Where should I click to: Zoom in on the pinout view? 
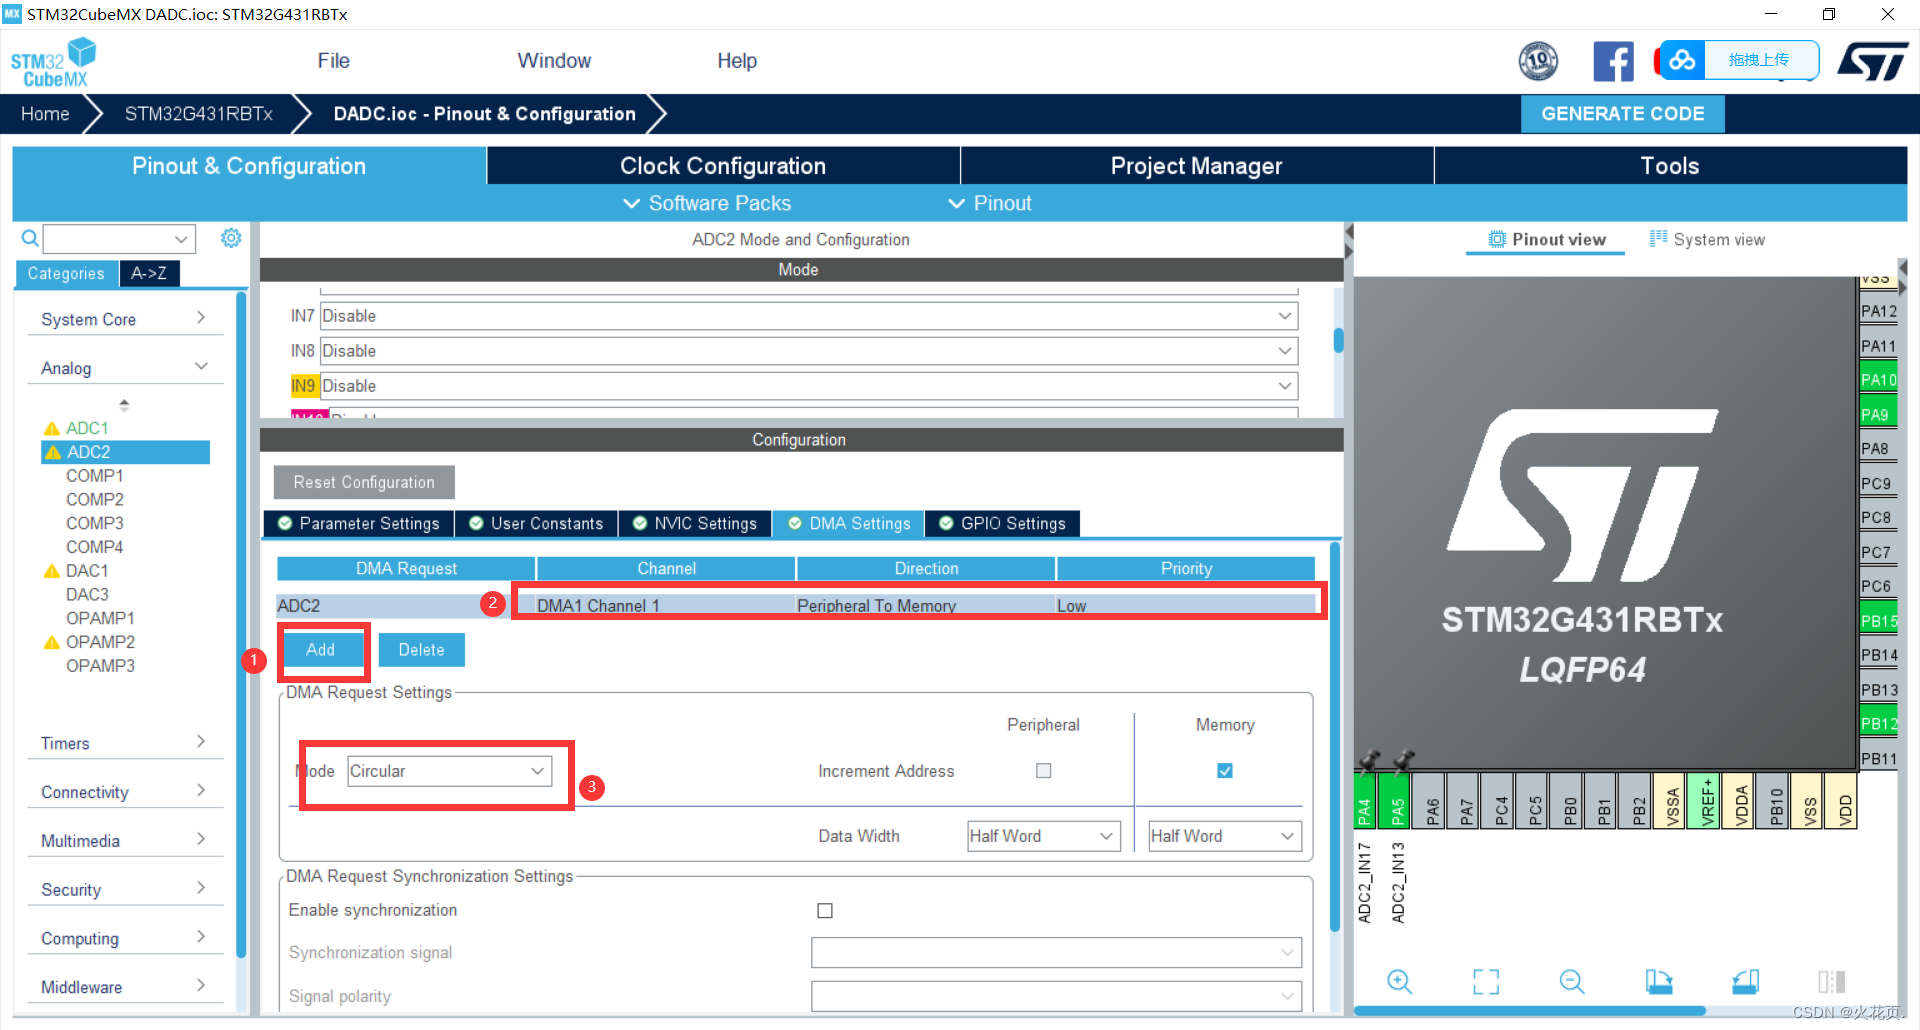coord(1399,982)
